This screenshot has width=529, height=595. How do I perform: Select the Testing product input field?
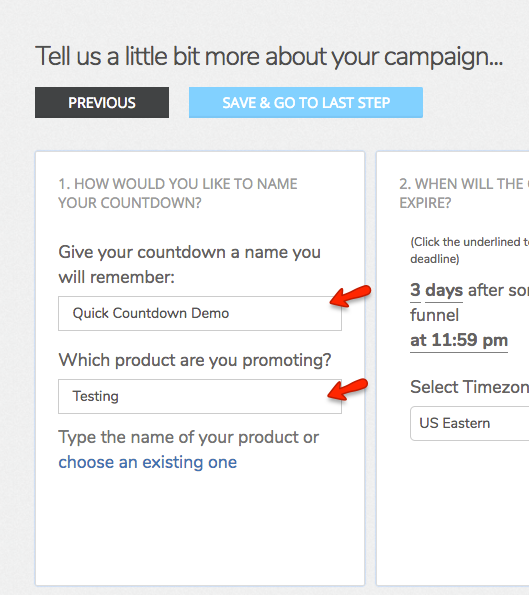200,396
